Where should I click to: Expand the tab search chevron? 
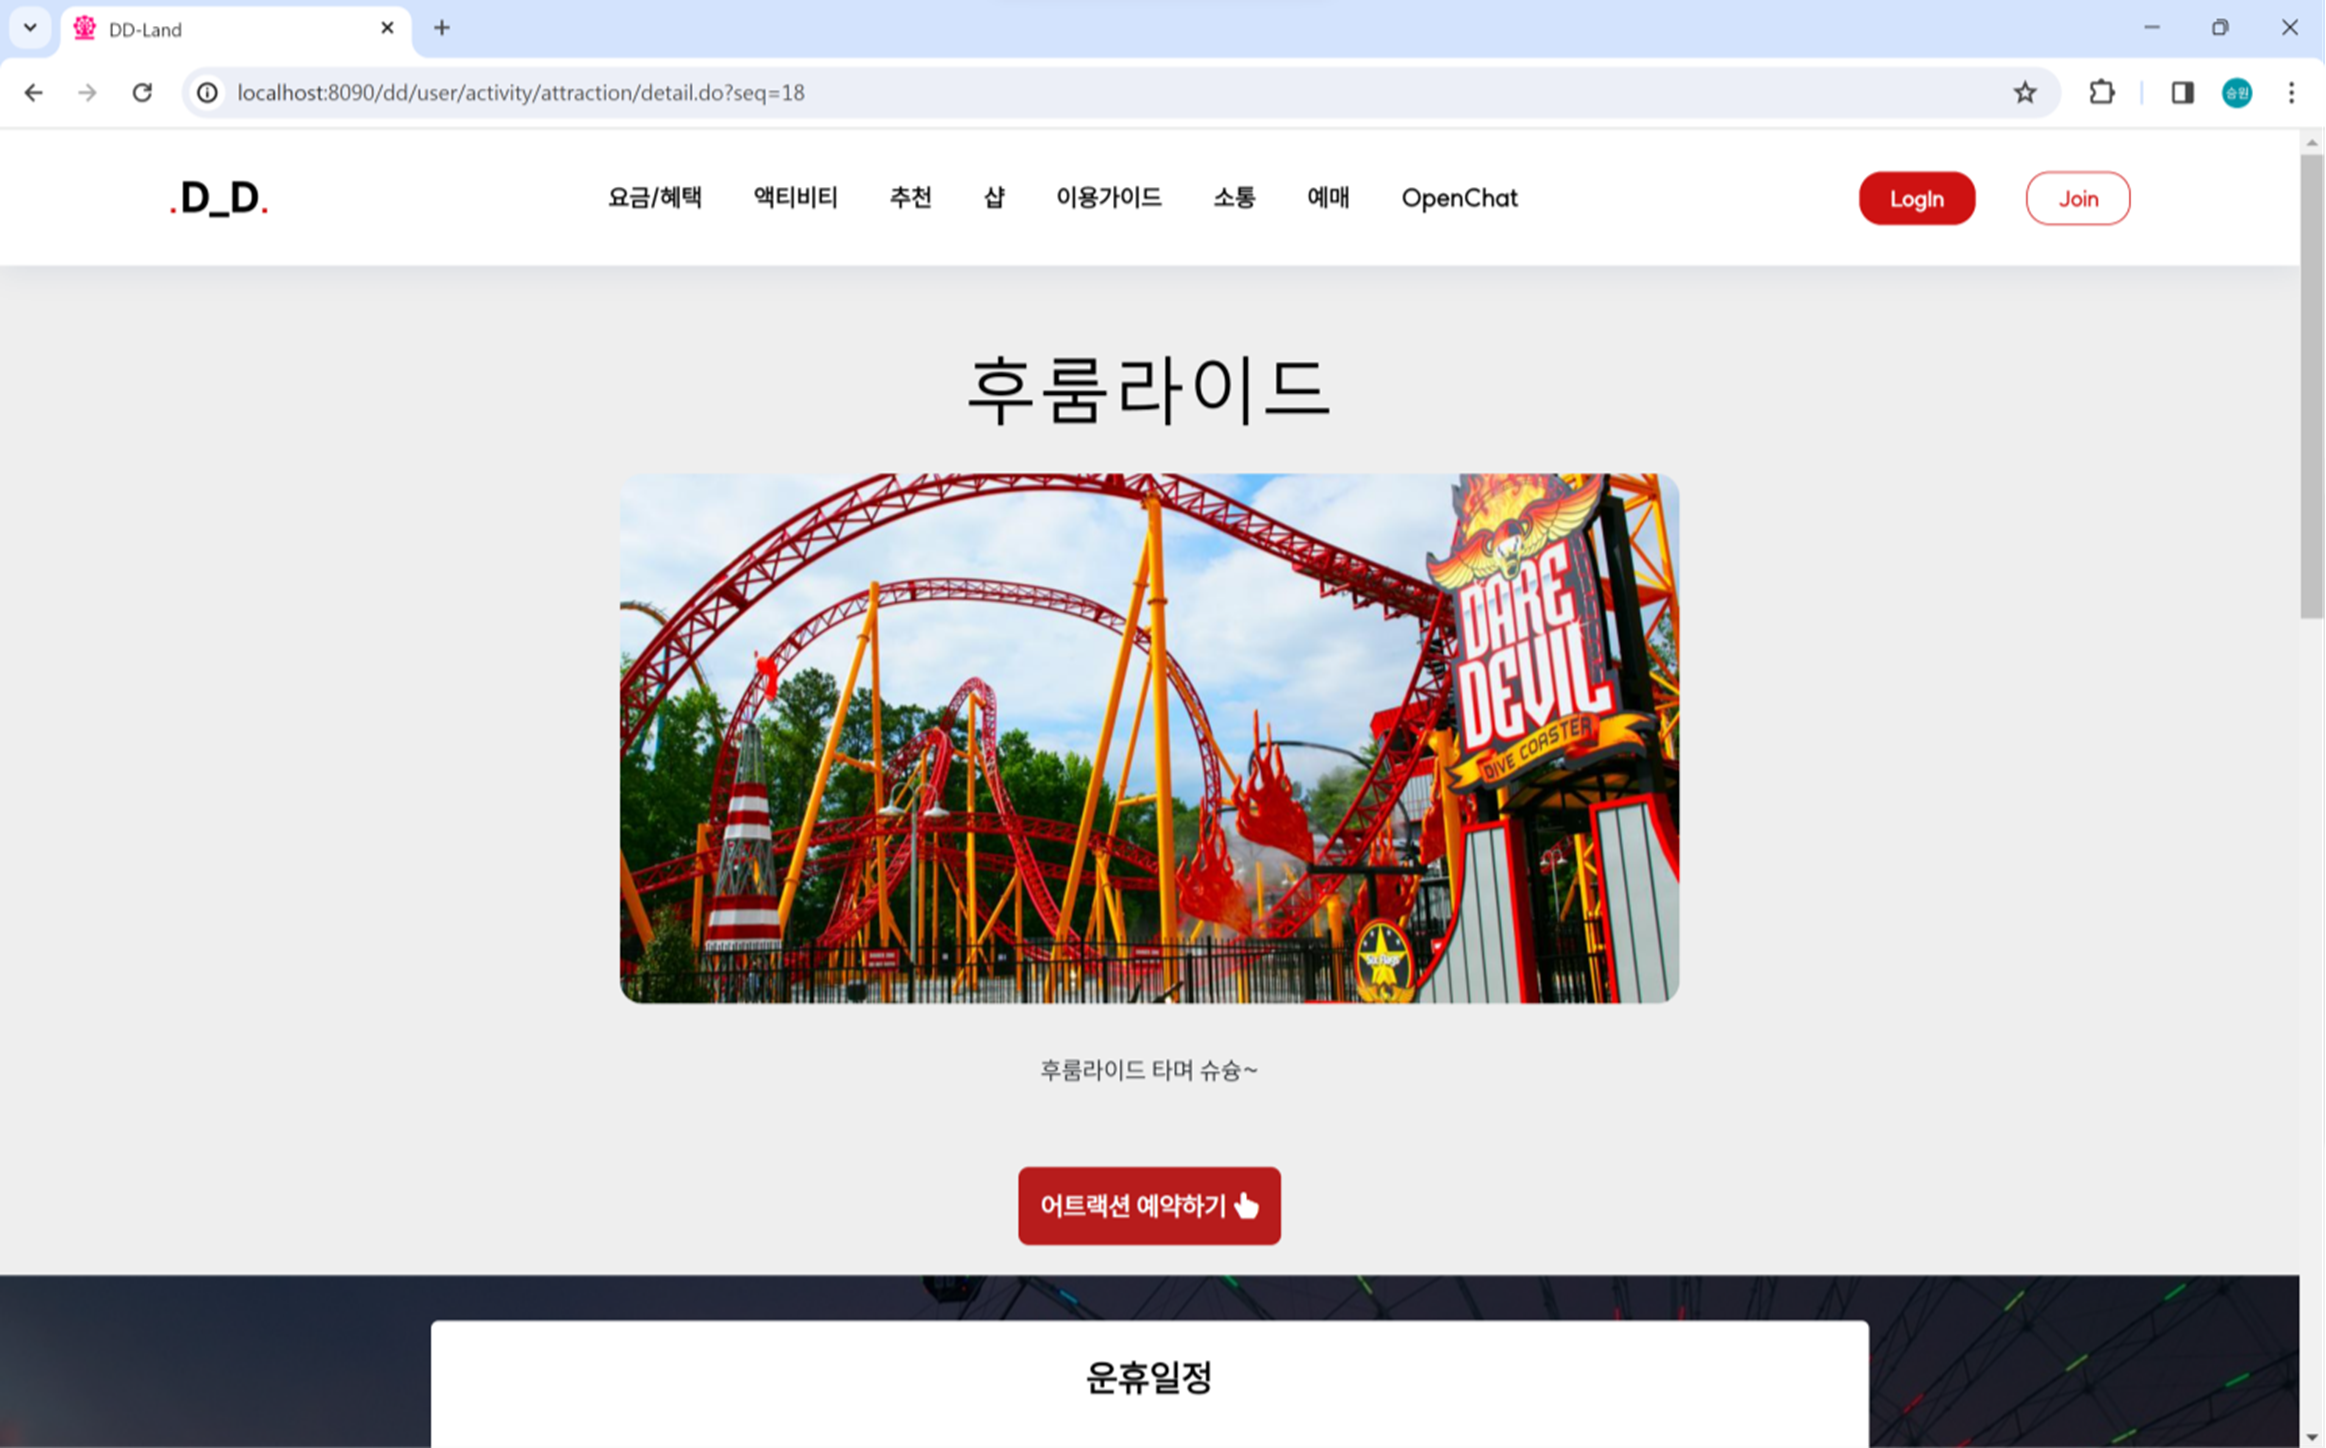click(30, 28)
